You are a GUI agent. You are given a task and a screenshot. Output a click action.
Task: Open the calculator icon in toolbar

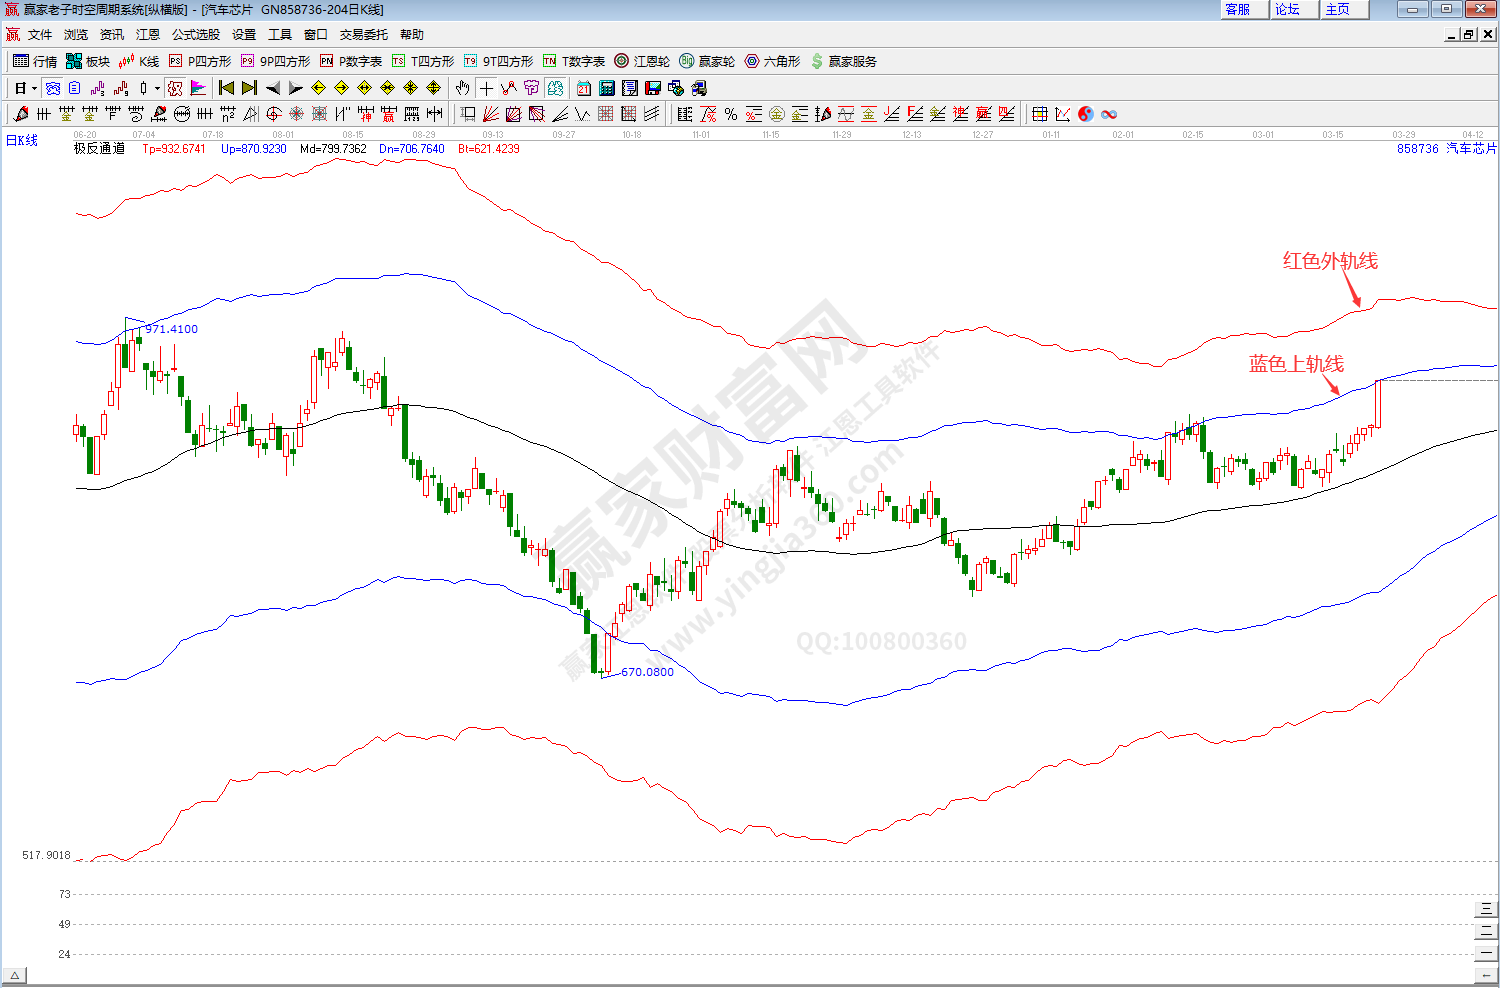tap(606, 88)
